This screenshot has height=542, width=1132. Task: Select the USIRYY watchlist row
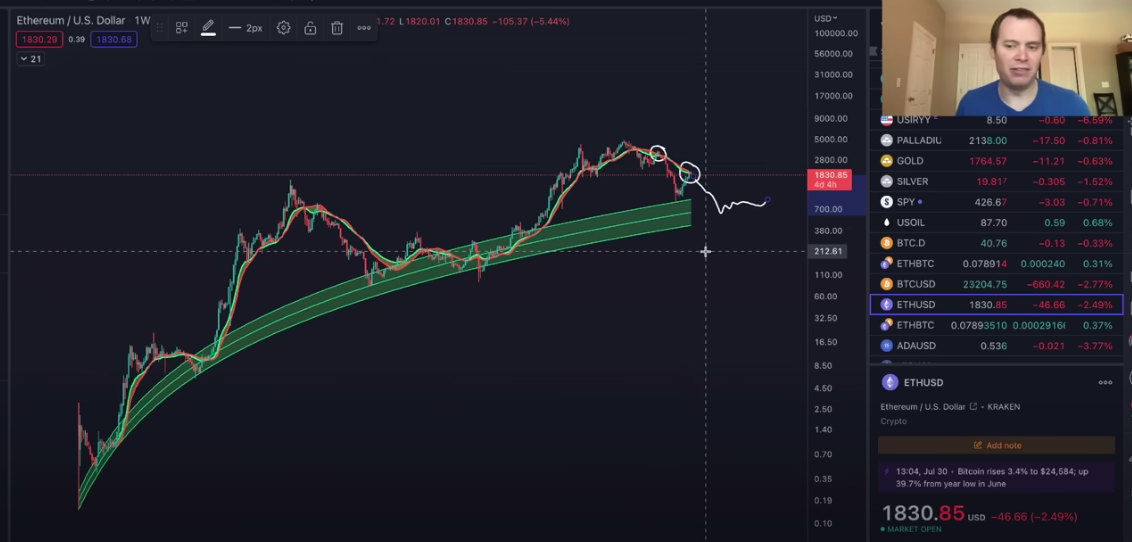pyautogui.click(x=996, y=121)
